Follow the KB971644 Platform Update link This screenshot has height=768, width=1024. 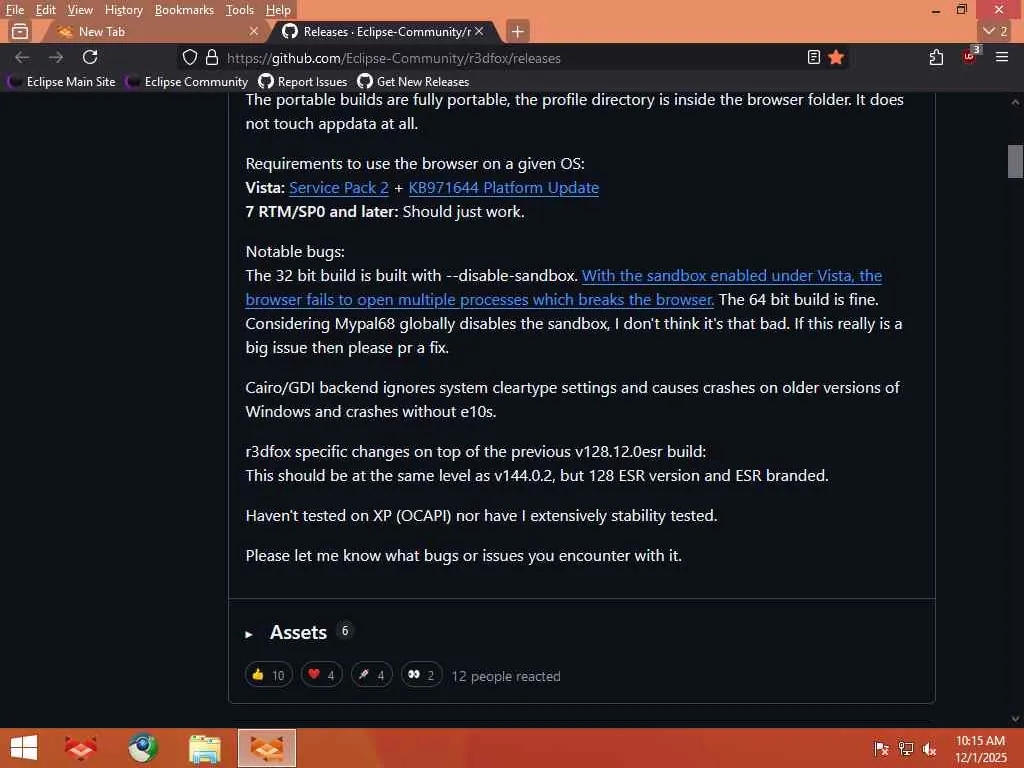click(504, 187)
